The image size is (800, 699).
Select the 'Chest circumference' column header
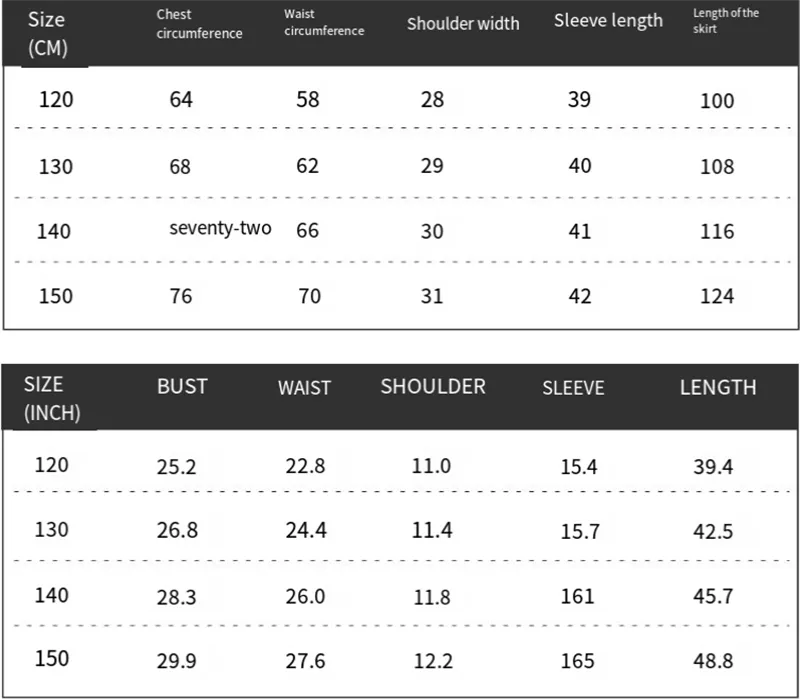(199, 24)
